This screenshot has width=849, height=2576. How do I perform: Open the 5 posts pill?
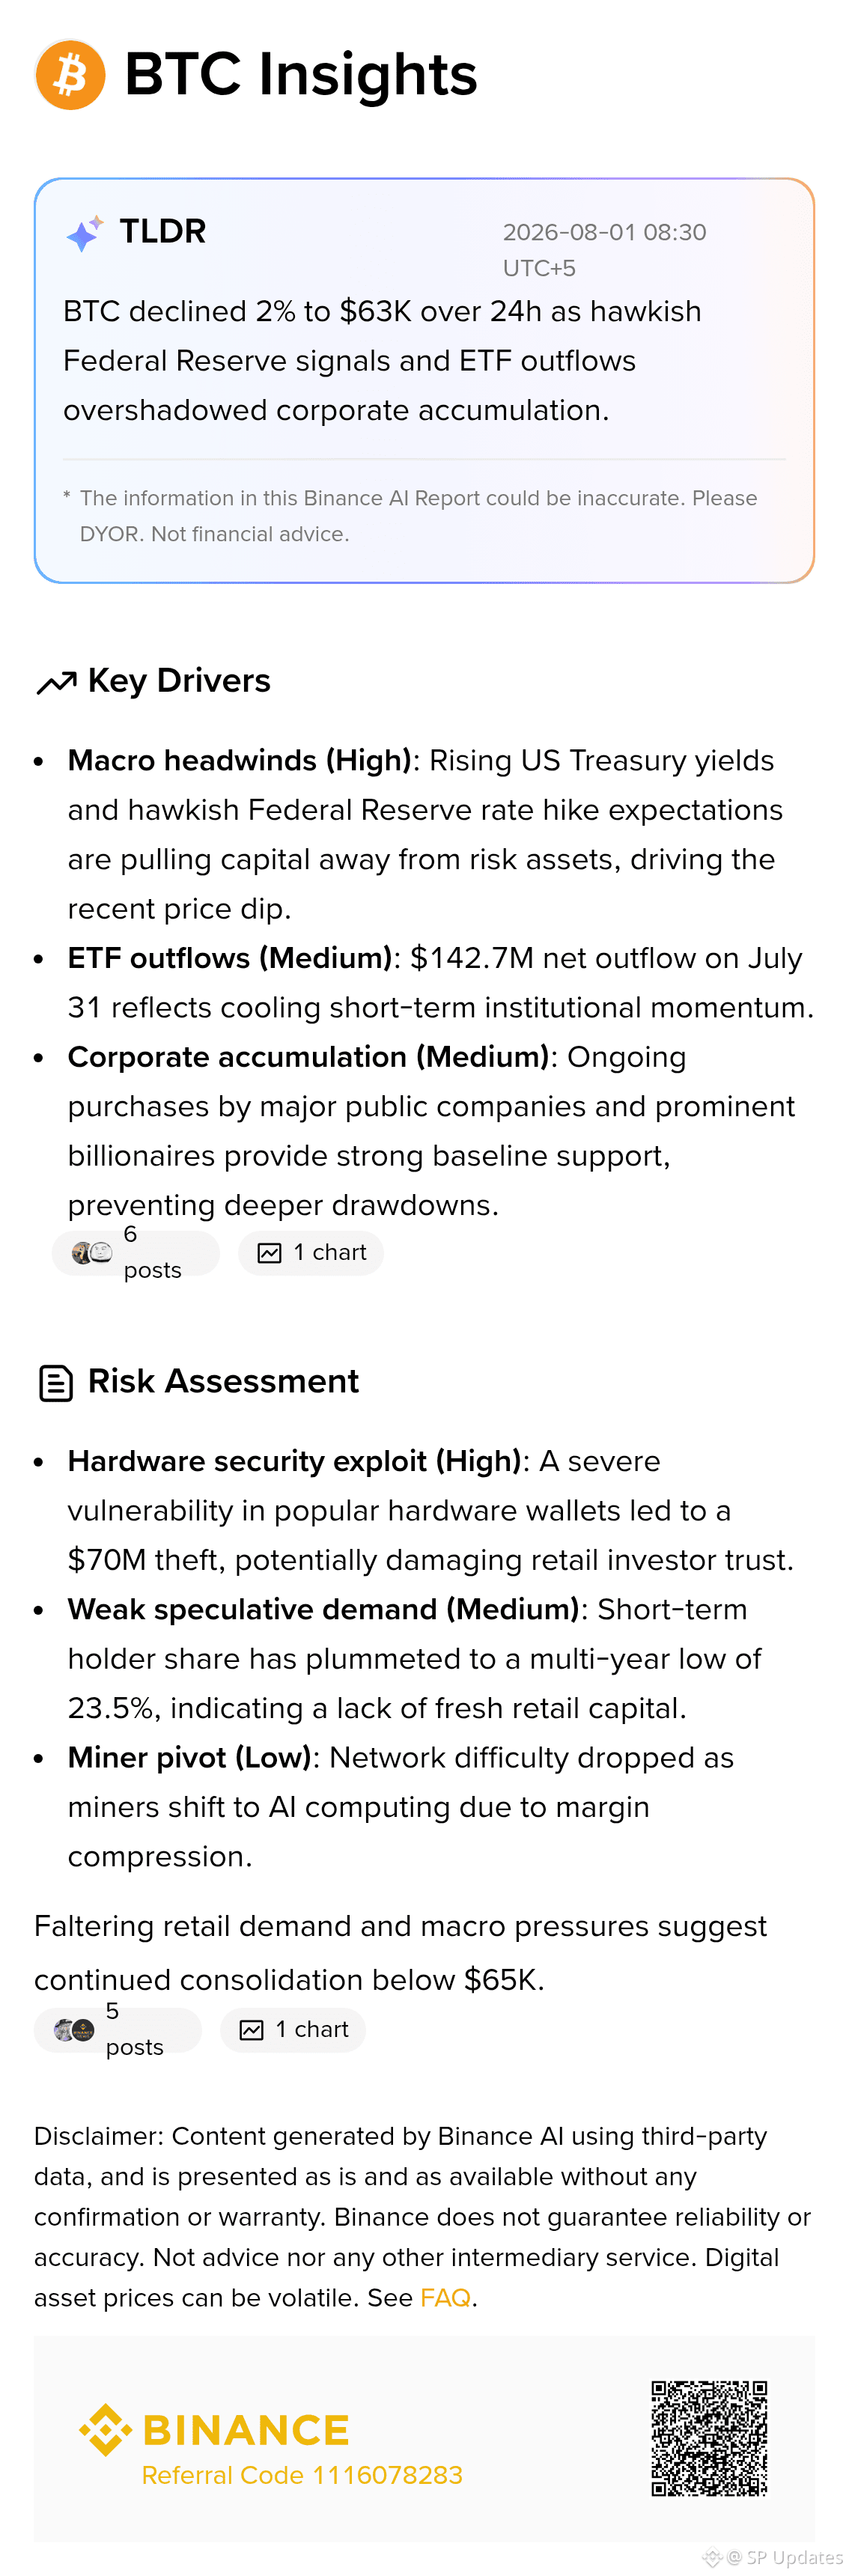(x=118, y=2030)
